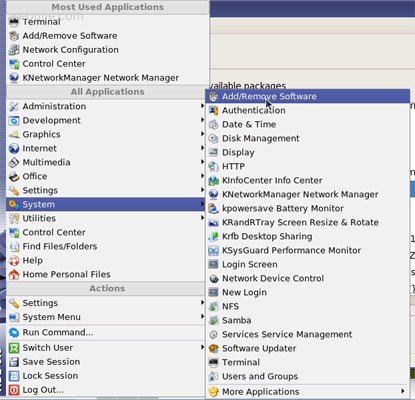Open Network Configuration from most used list
This screenshot has height=400, width=415.
[108, 50]
